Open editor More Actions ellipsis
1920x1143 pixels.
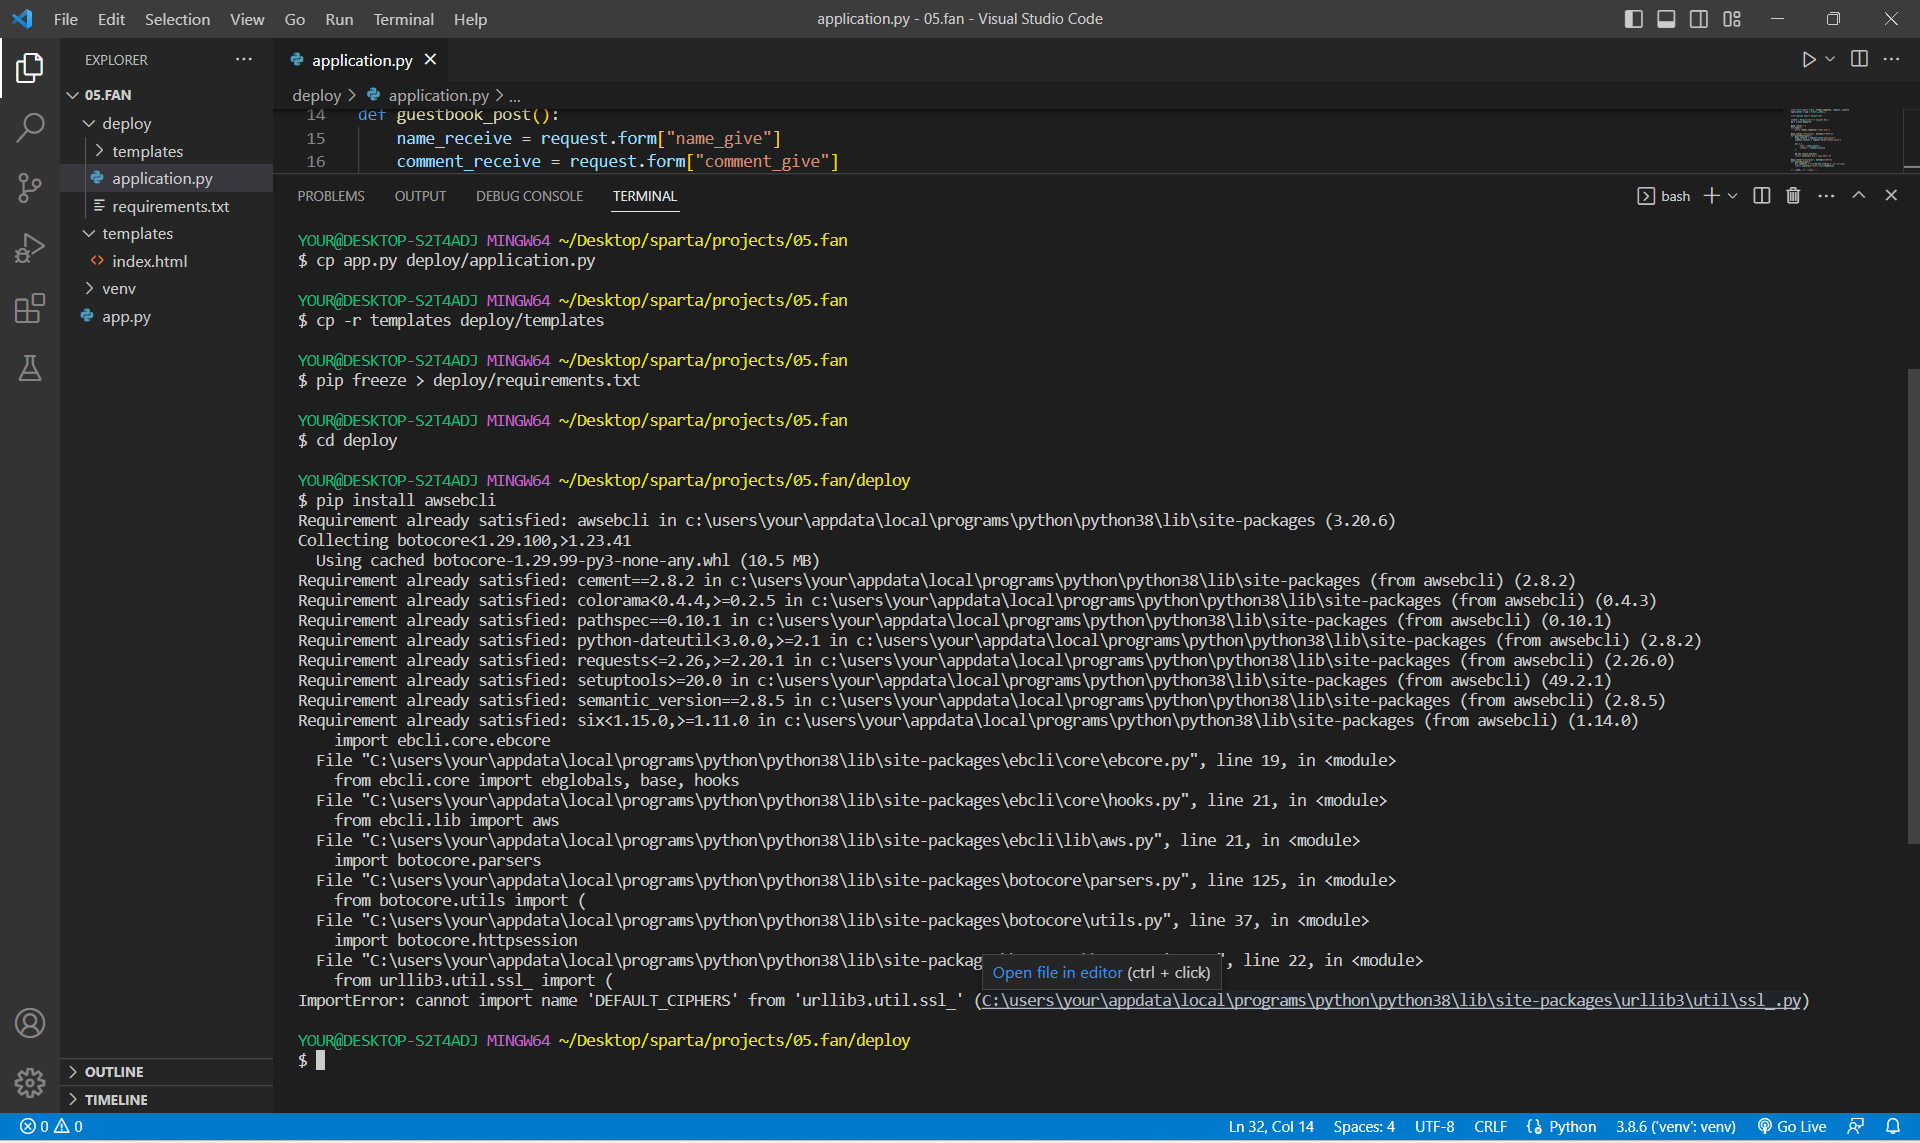[1891, 60]
